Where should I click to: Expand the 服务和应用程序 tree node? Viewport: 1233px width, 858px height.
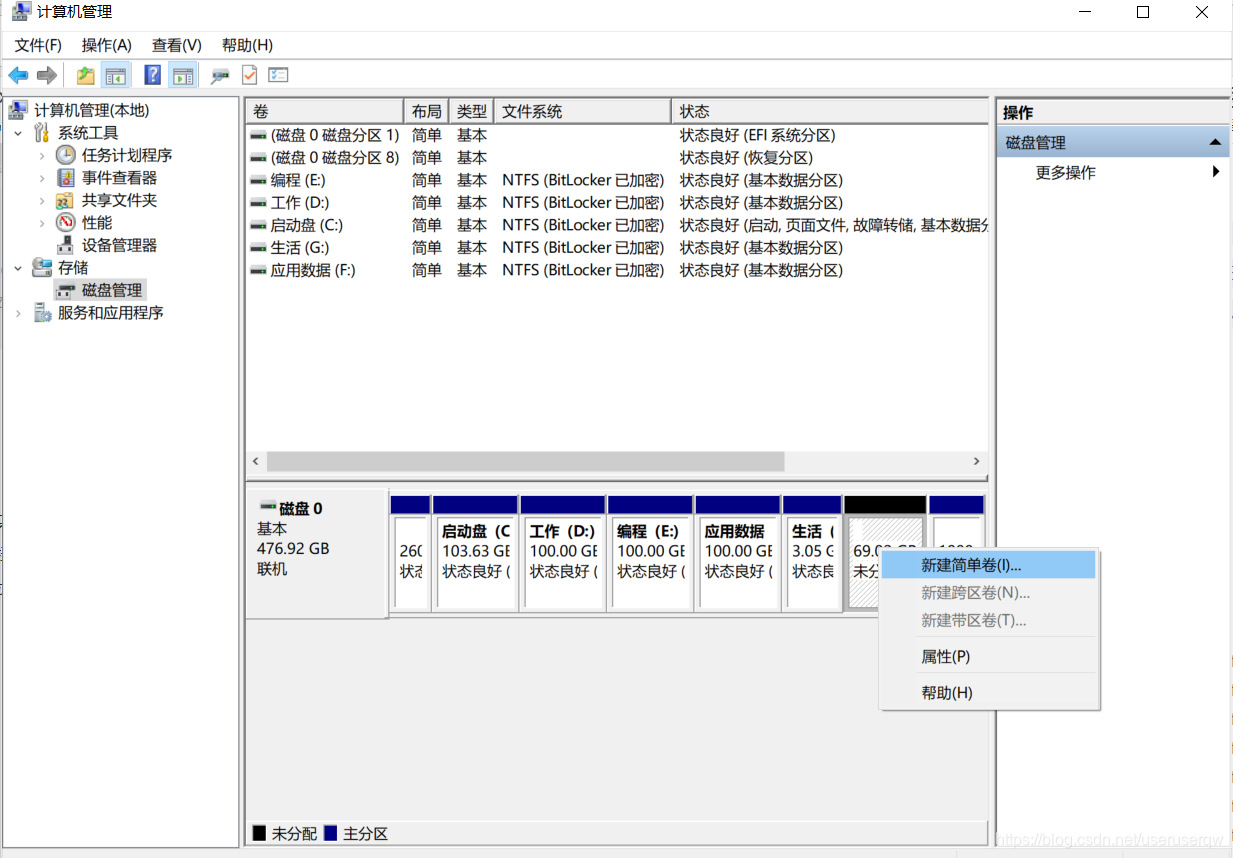coord(18,313)
